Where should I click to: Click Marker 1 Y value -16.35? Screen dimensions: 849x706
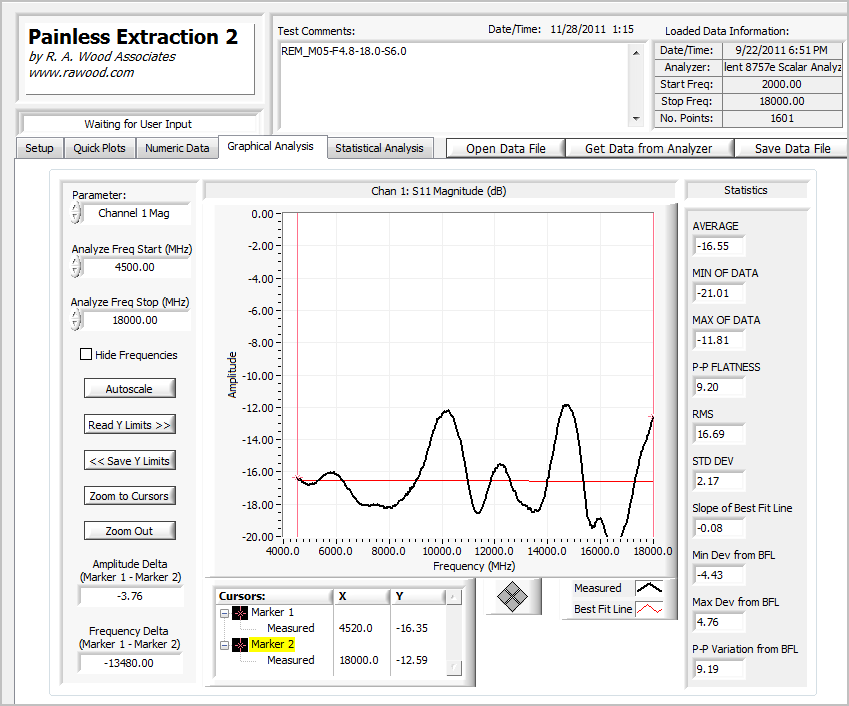[x=412, y=628]
